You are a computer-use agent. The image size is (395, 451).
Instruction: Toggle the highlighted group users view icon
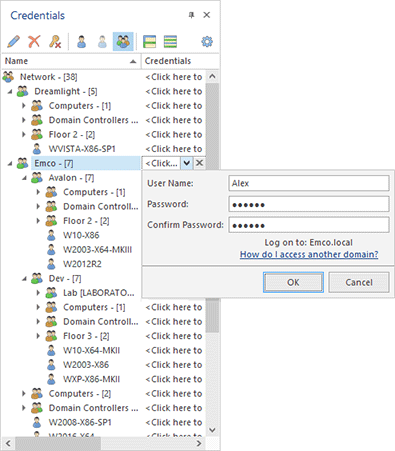click(x=123, y=42)
